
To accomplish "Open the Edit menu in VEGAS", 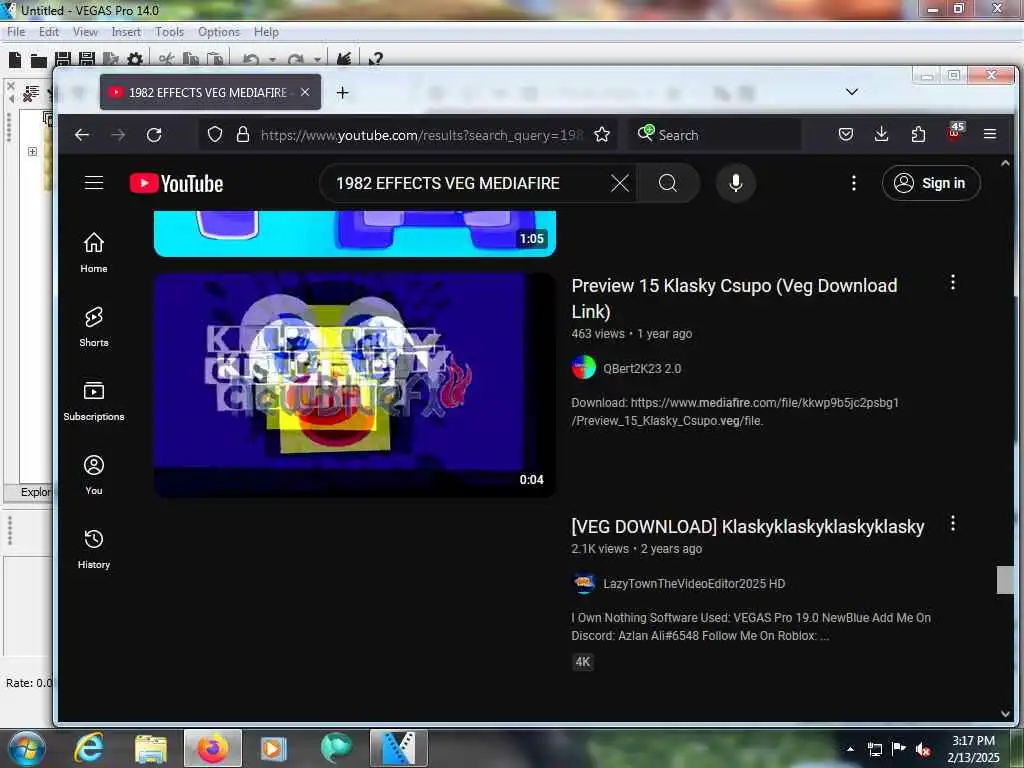I will point(49,32).
